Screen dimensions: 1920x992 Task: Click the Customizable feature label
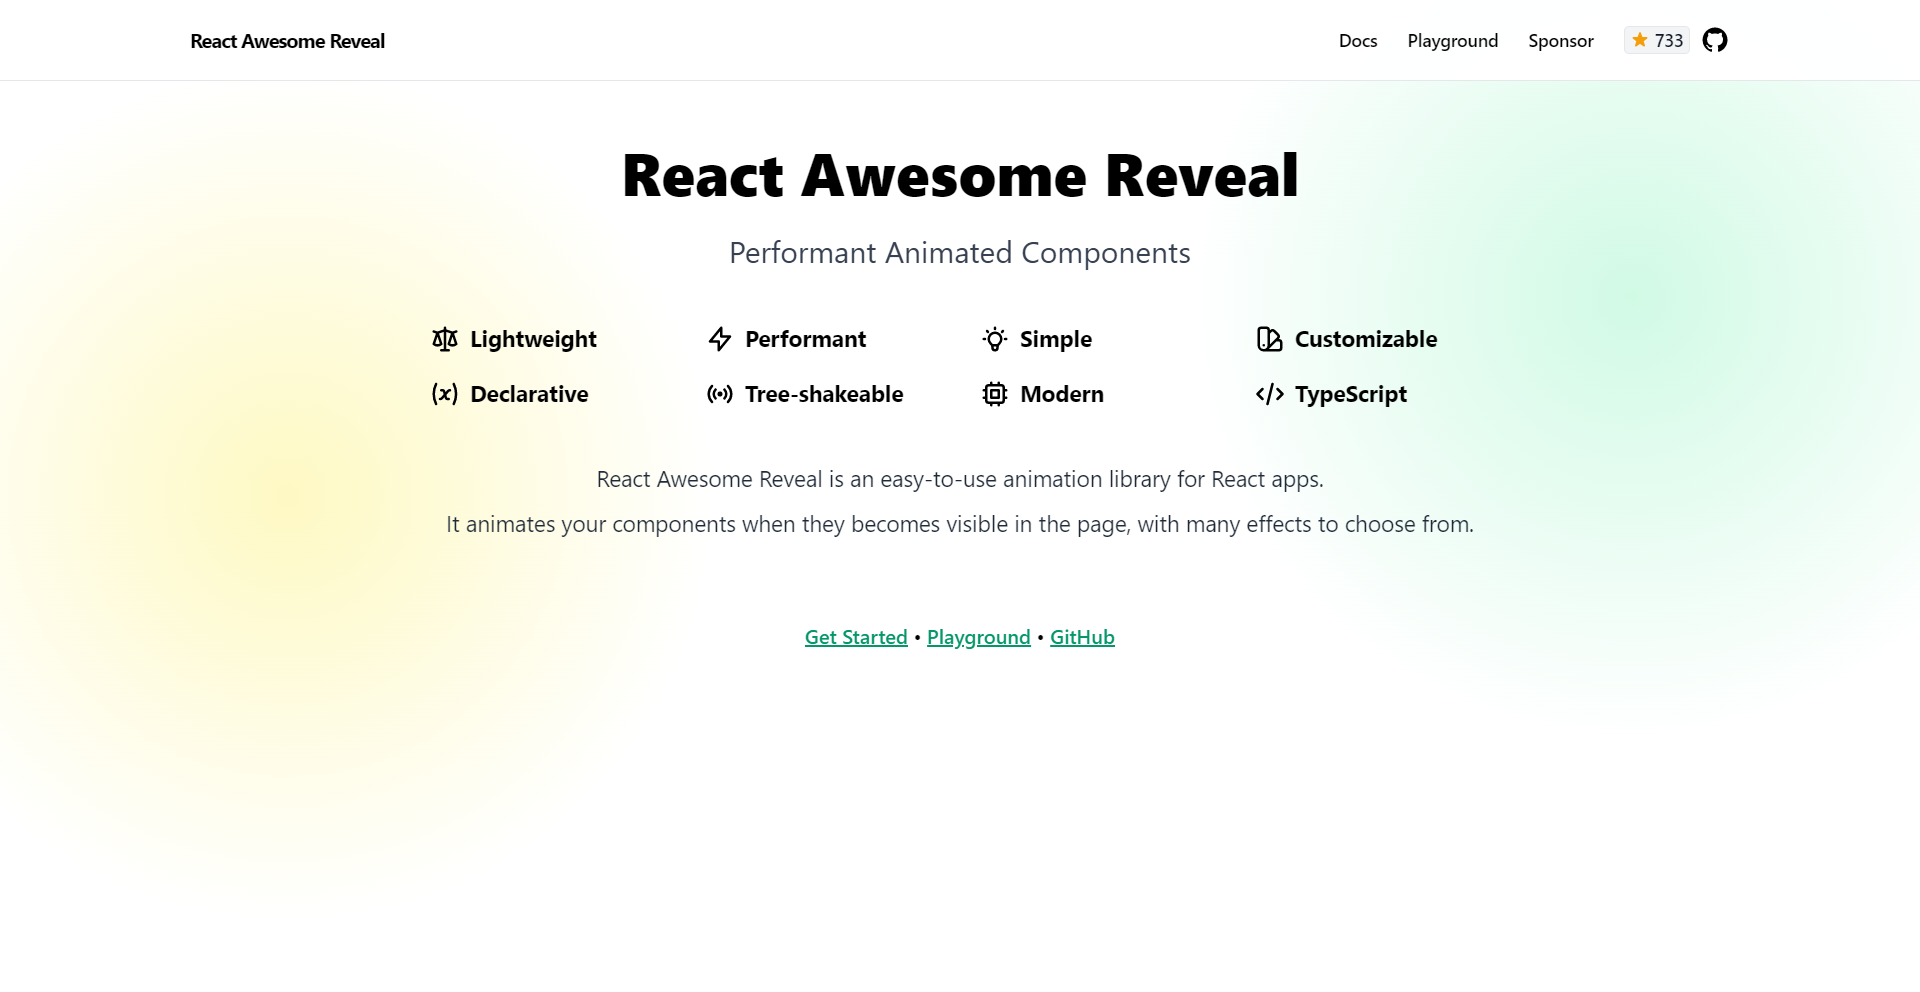1366,339
